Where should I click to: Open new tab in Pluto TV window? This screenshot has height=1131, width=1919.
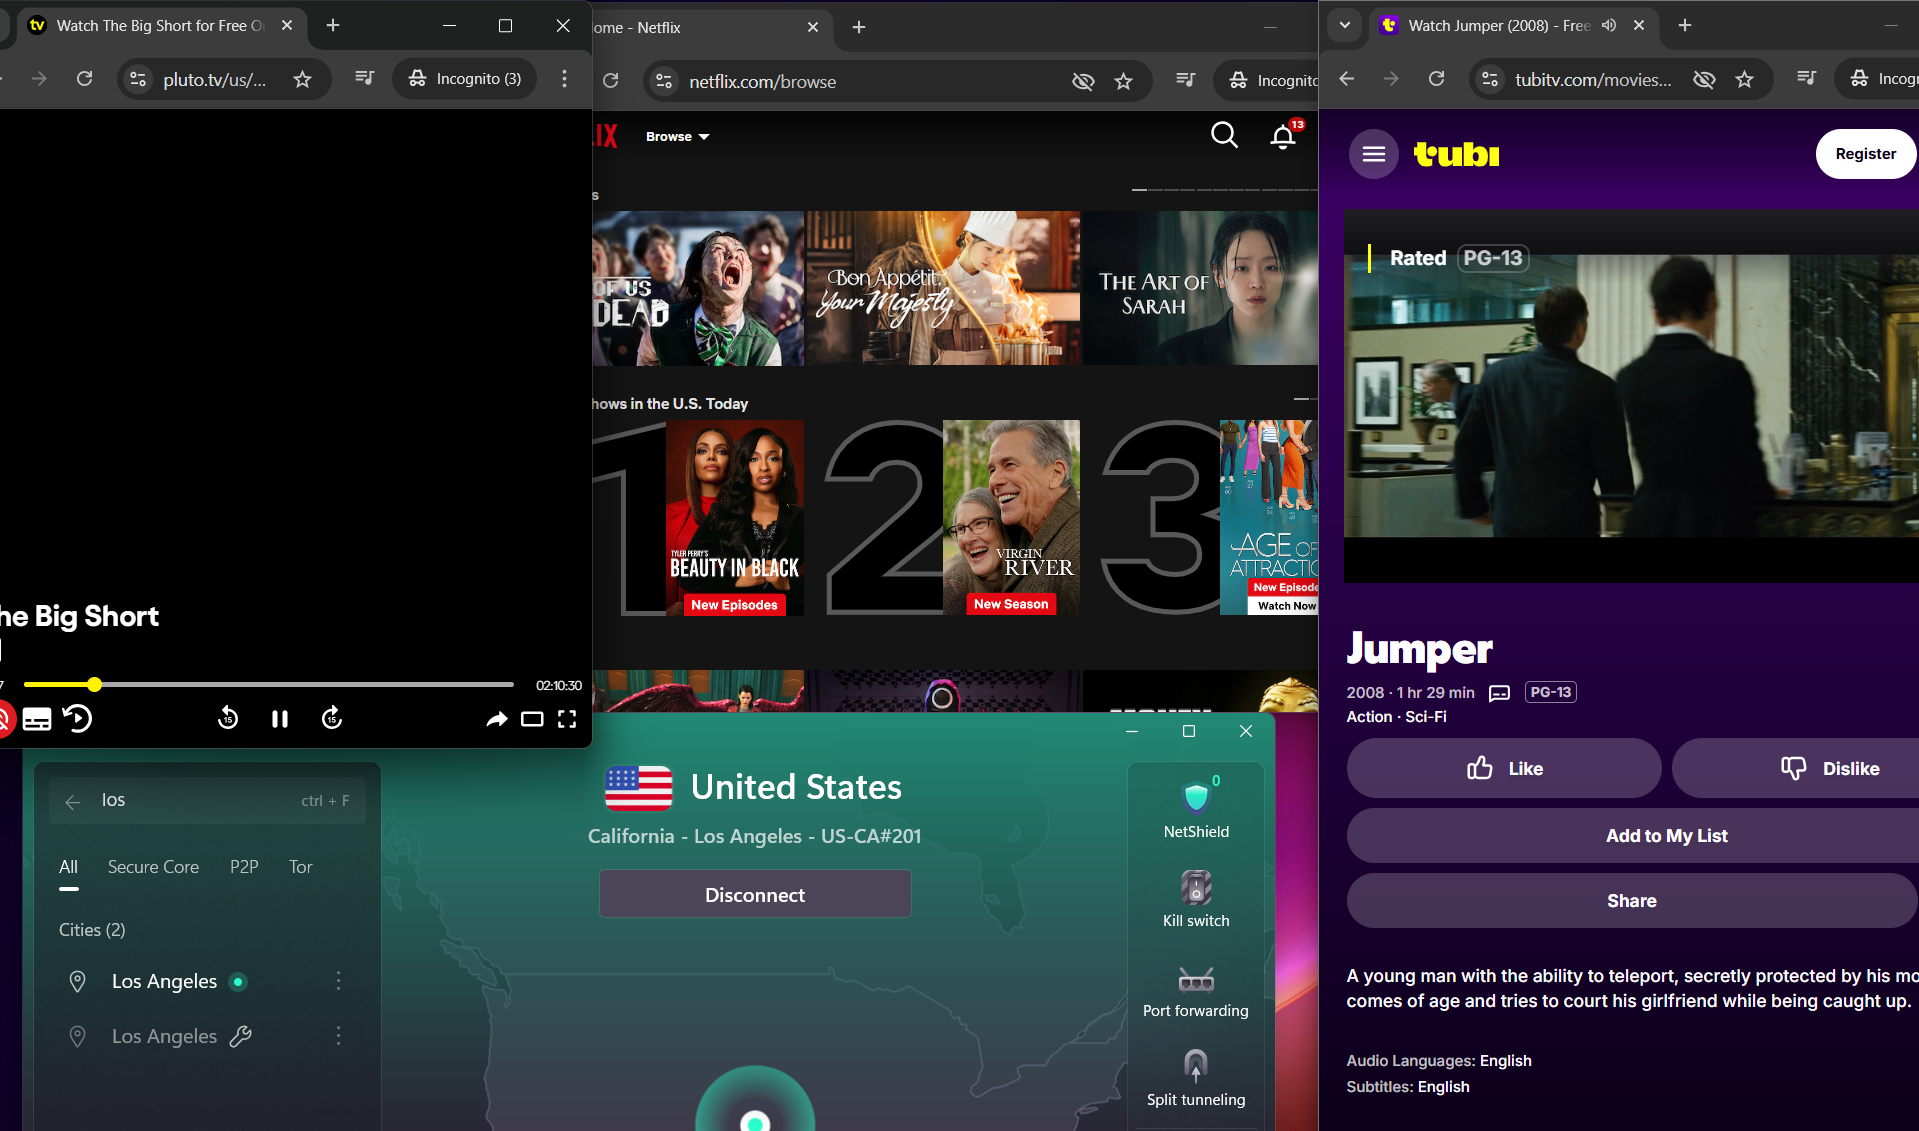tap(333, 26)
